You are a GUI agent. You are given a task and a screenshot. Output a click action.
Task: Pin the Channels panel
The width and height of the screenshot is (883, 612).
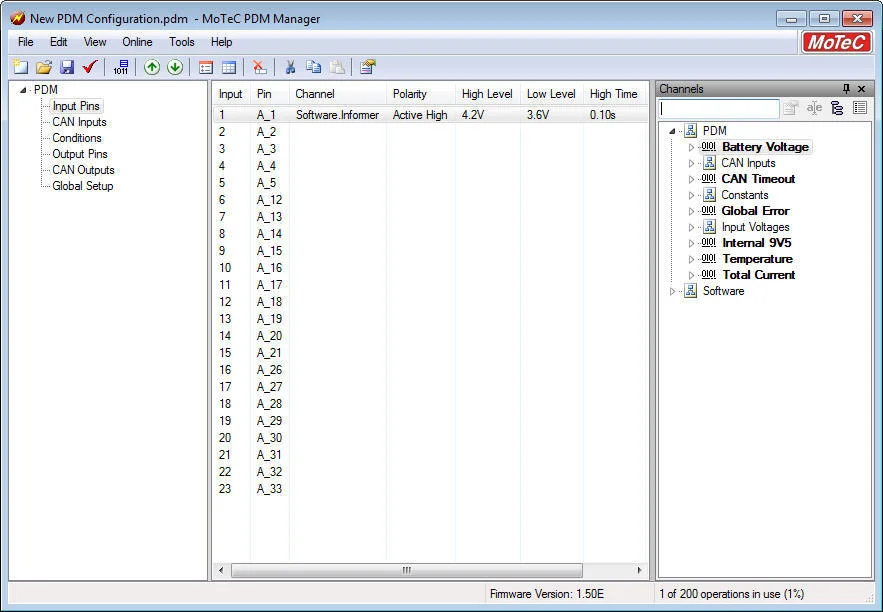click(846, 88)
